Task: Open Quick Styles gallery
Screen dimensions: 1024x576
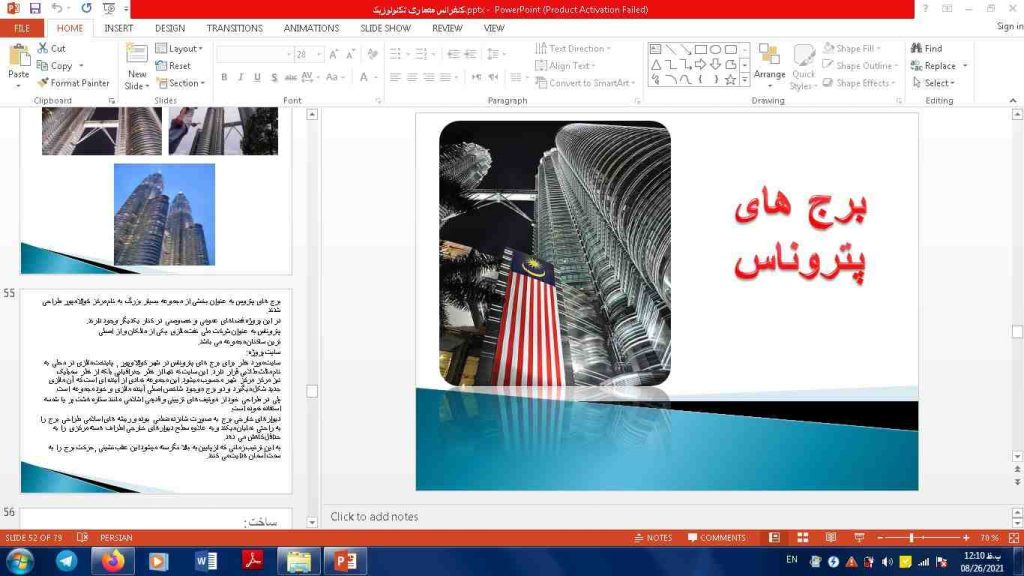Action: [x=803, y=67]
